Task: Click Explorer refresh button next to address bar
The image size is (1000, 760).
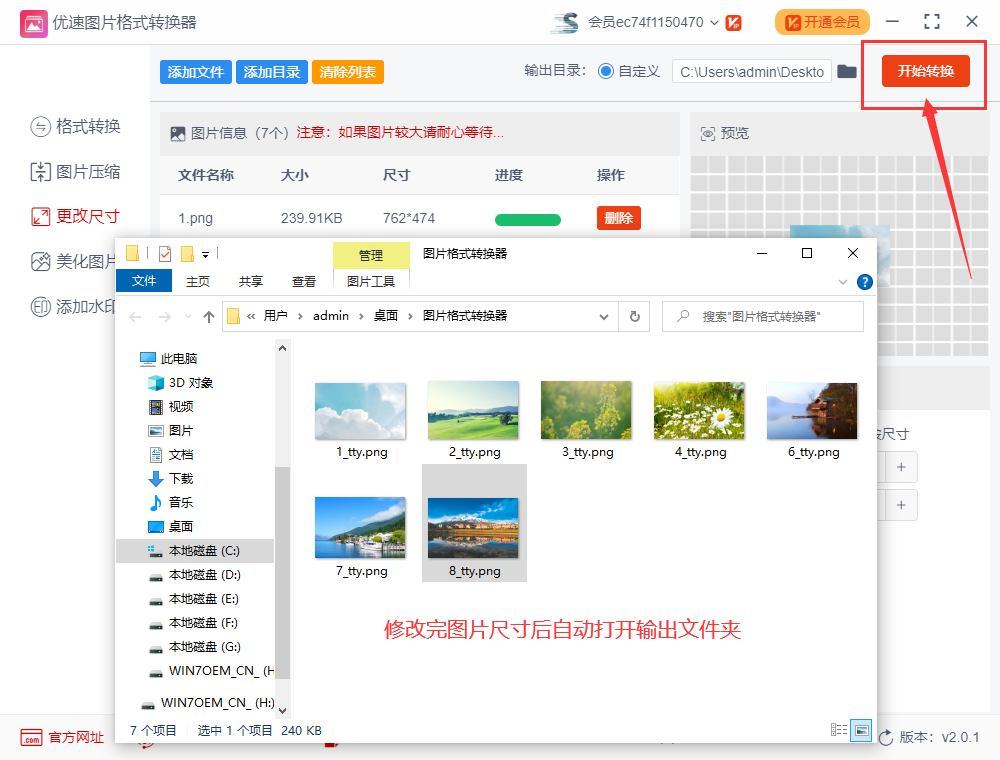Action: (635, 316)
